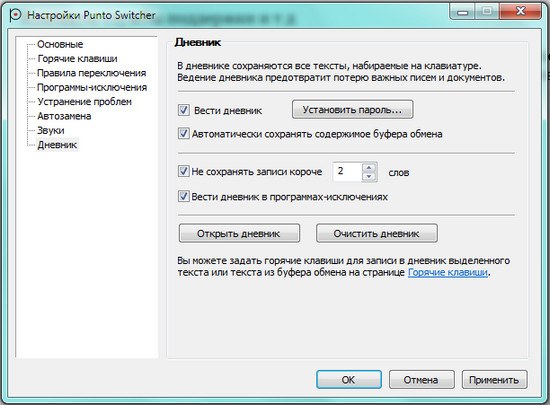Open 'Программы-исключения' settings page
Viewport: 550px width, 405px height.
[x=92, y=87]
